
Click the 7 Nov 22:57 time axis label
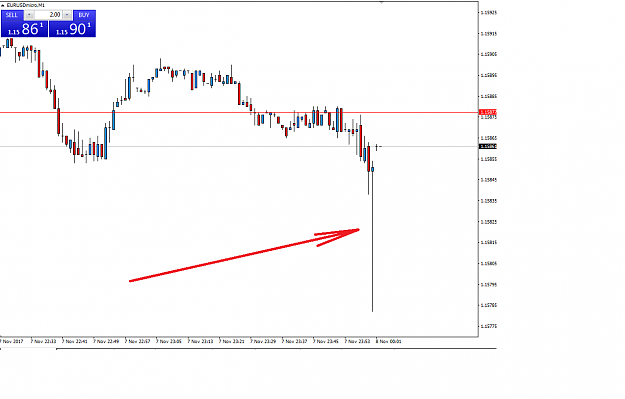(138, 342)
